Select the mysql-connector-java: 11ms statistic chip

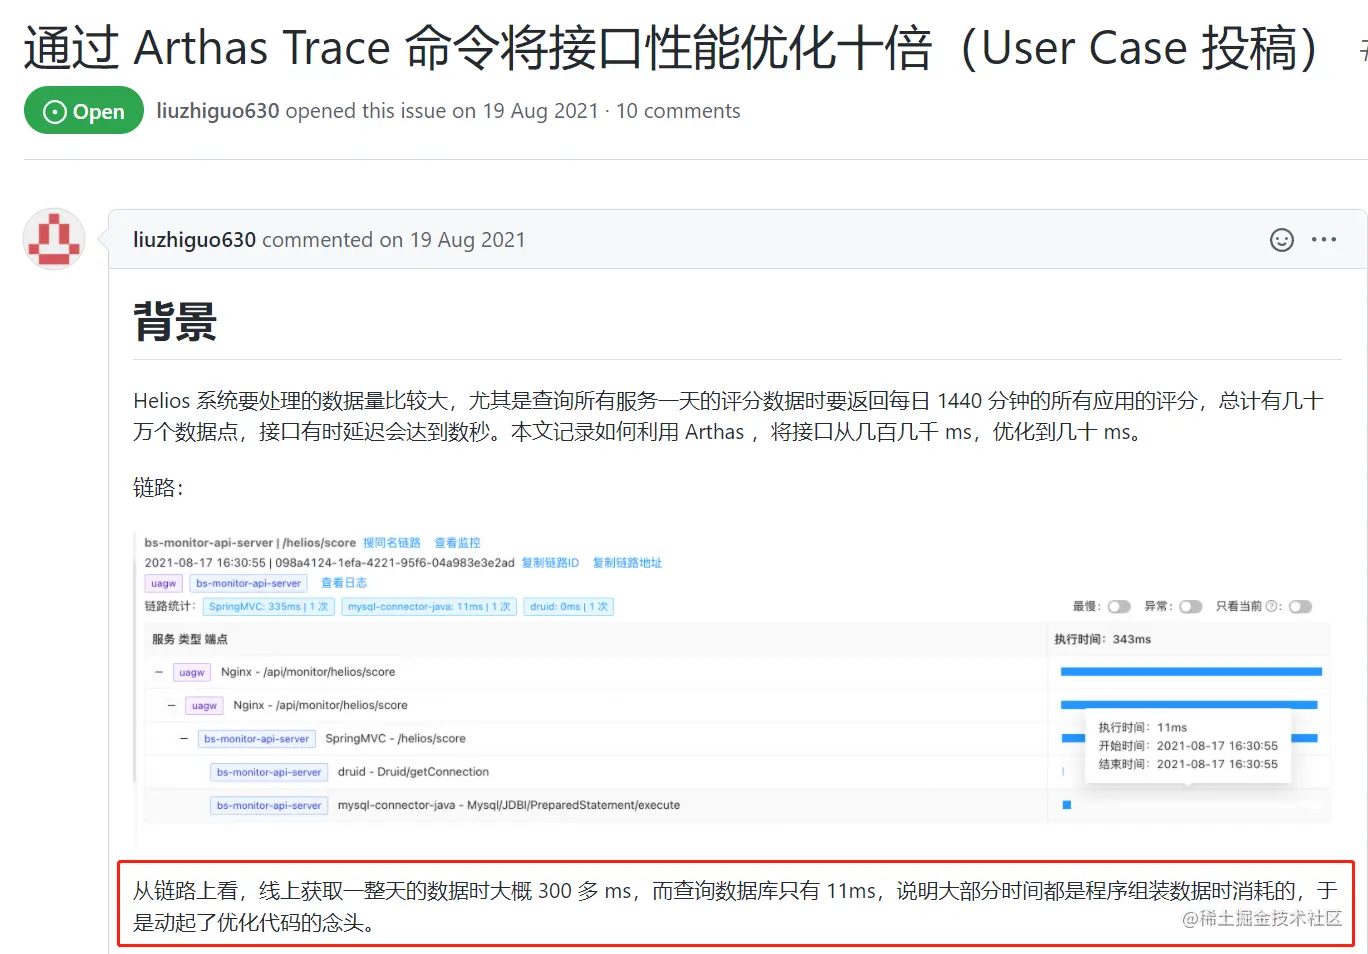pyautogui.click(x=429, y=607)
